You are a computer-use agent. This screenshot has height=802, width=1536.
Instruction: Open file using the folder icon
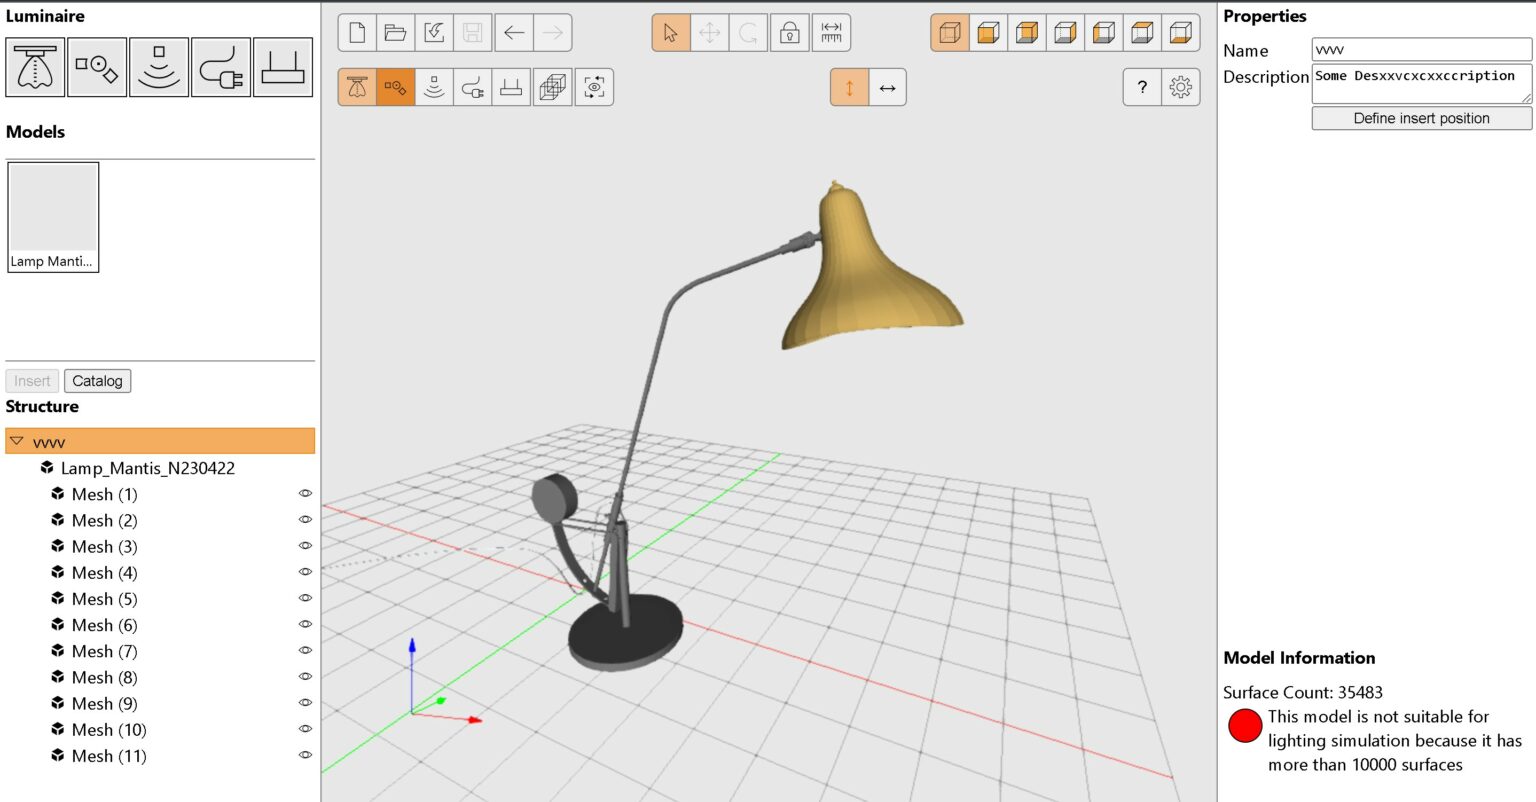click(x=396, y=33)
